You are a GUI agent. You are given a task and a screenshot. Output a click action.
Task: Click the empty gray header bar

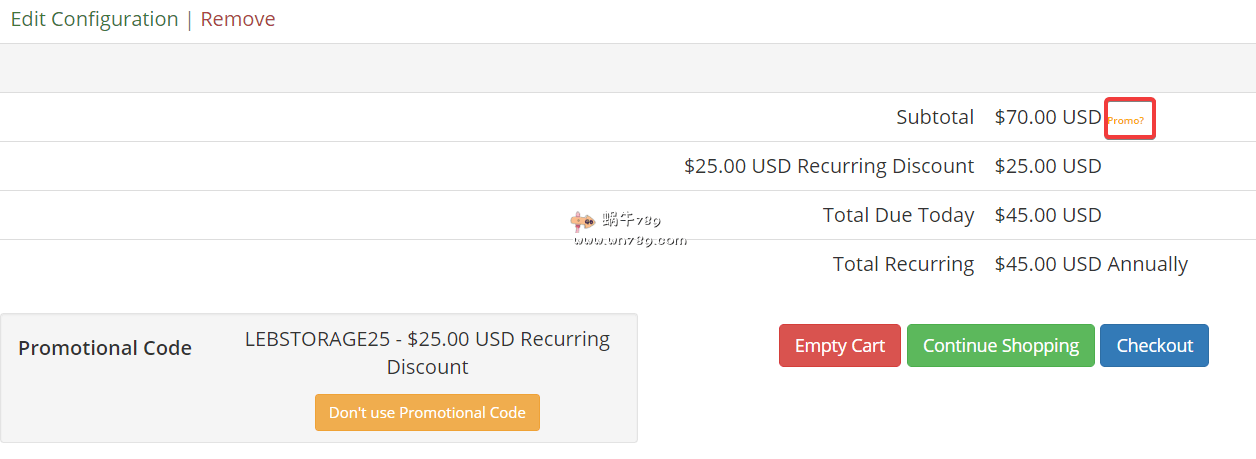pyautogui.click(x=628, y=68)
